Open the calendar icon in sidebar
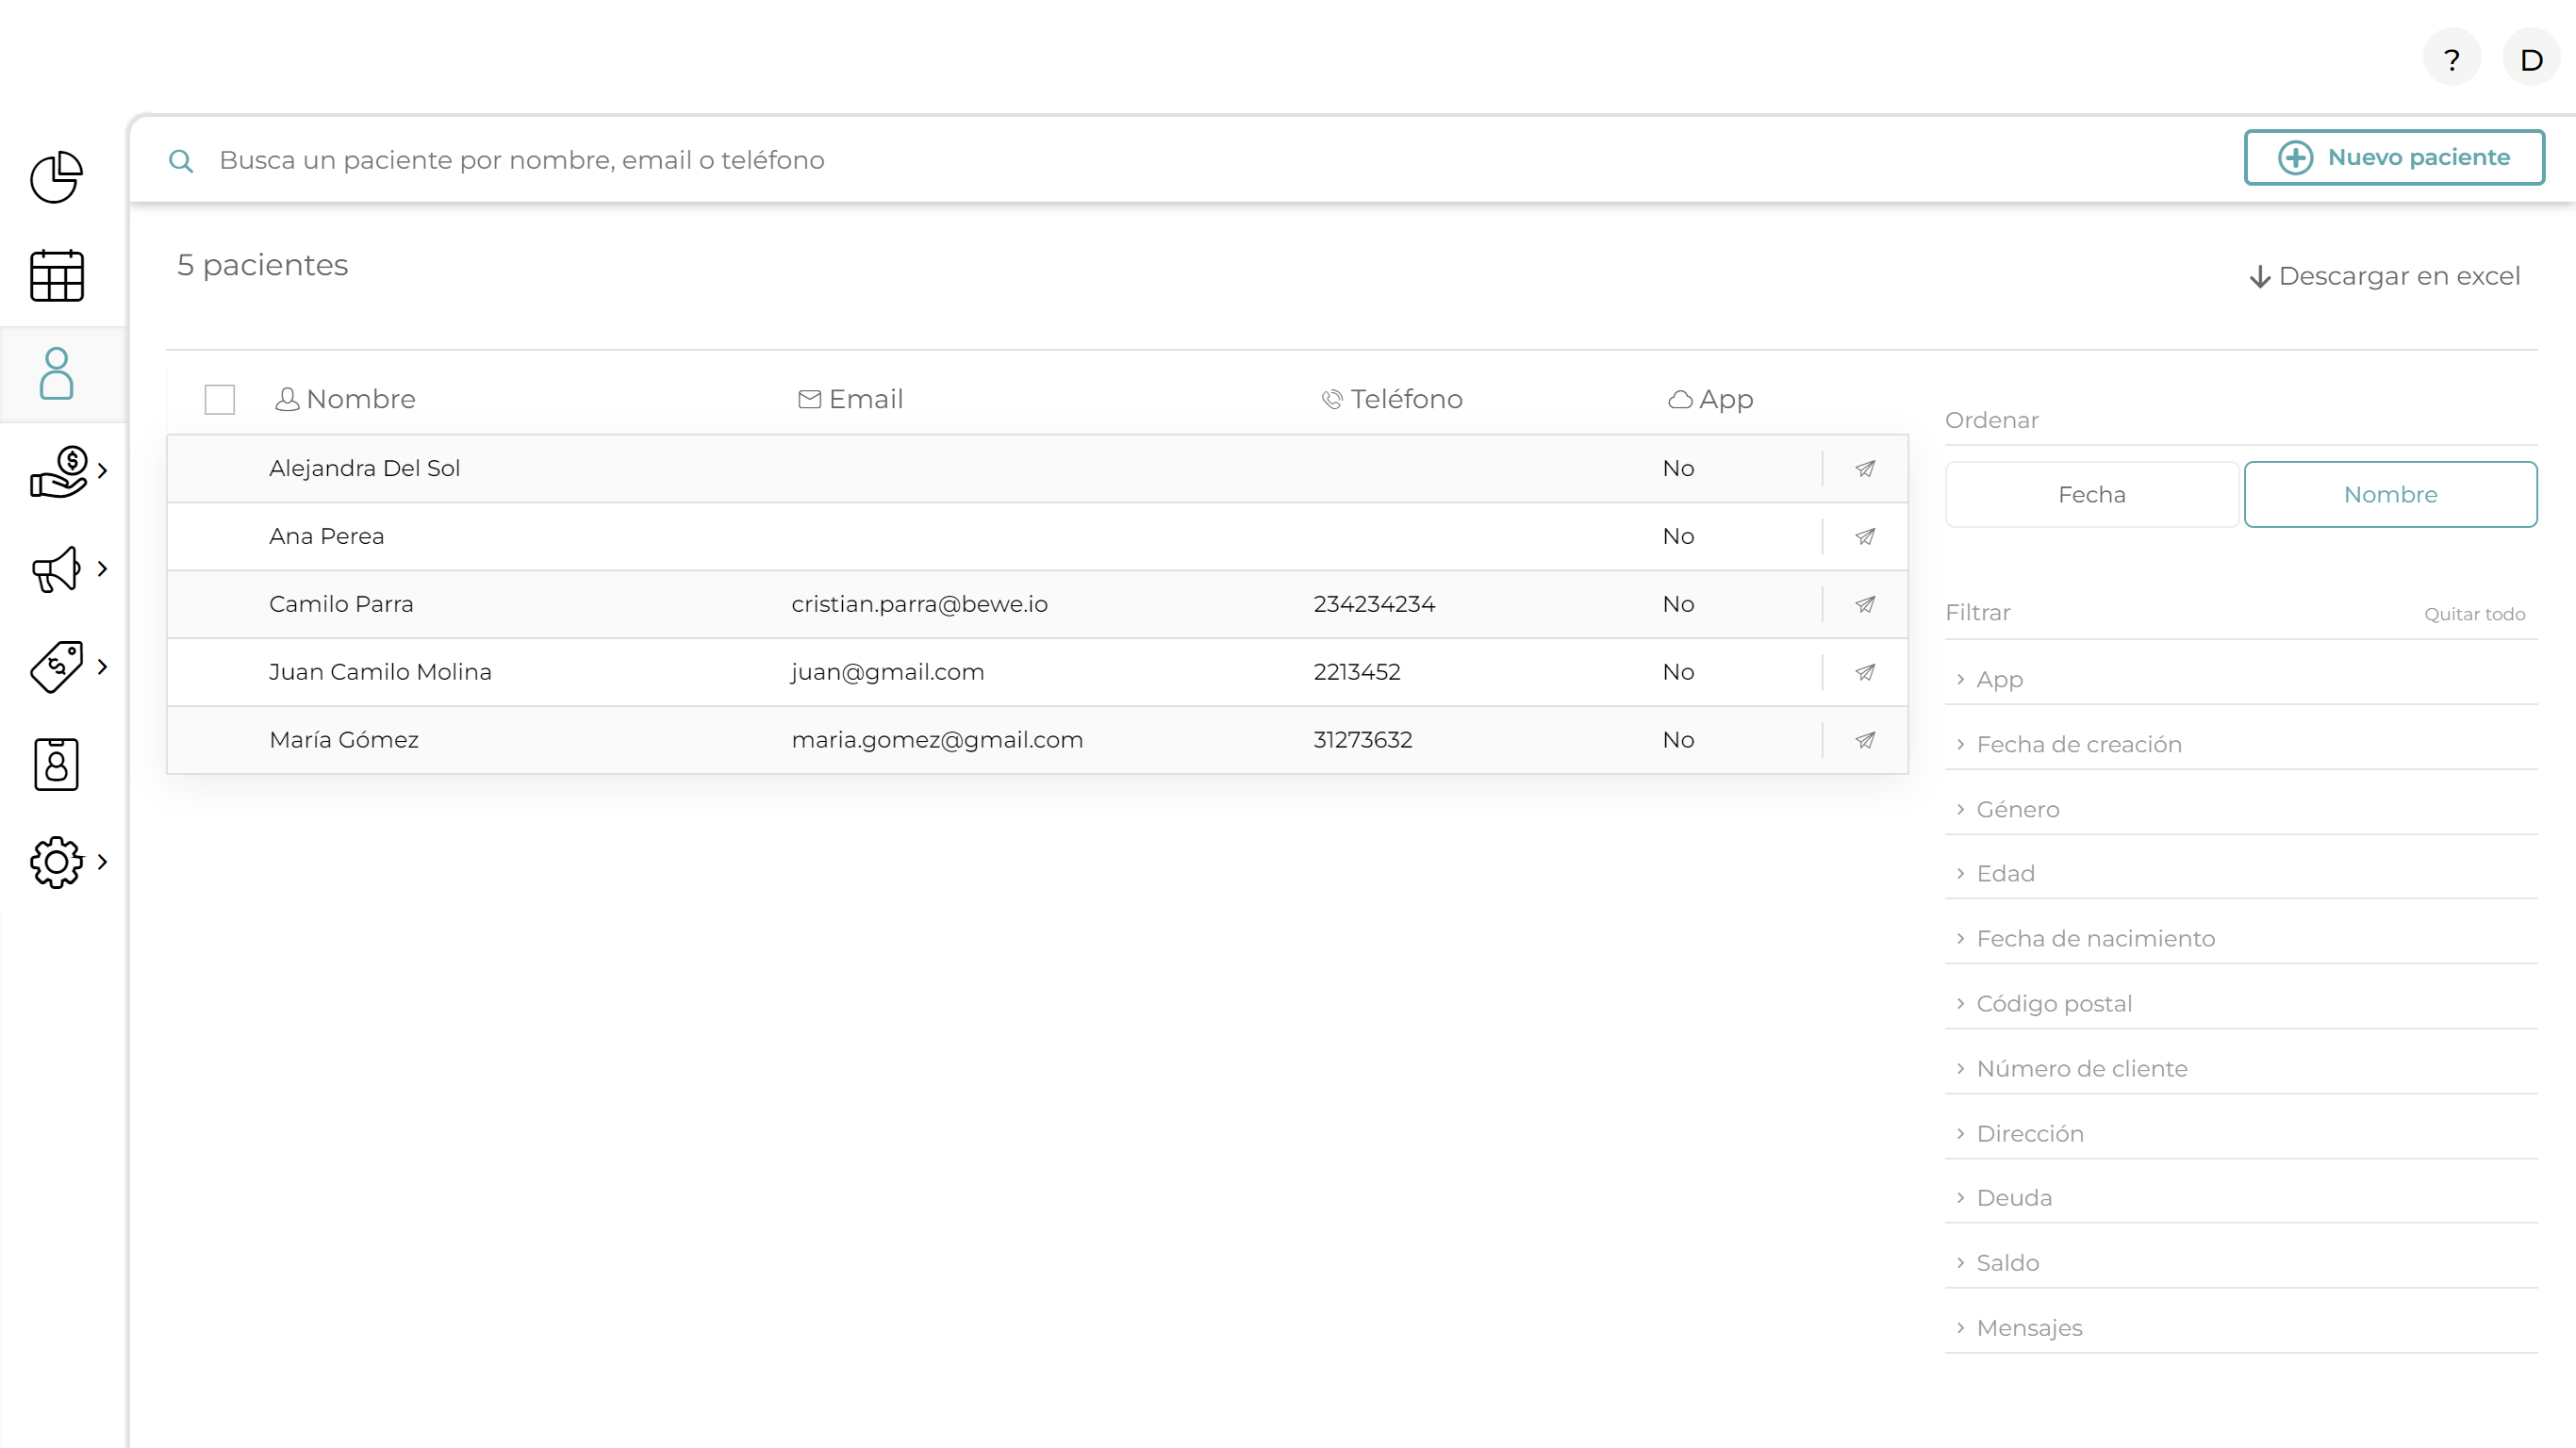This screenshot has width=2576, height=1448. (57, 275)
